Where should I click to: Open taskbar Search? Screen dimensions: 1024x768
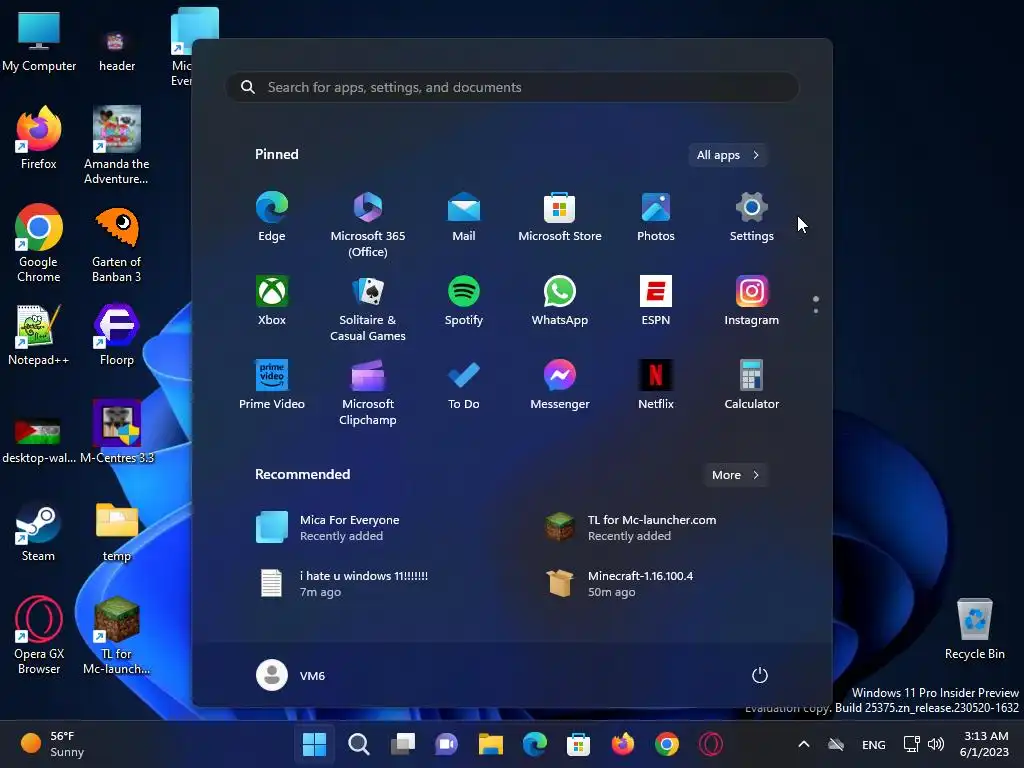[359, 744]
